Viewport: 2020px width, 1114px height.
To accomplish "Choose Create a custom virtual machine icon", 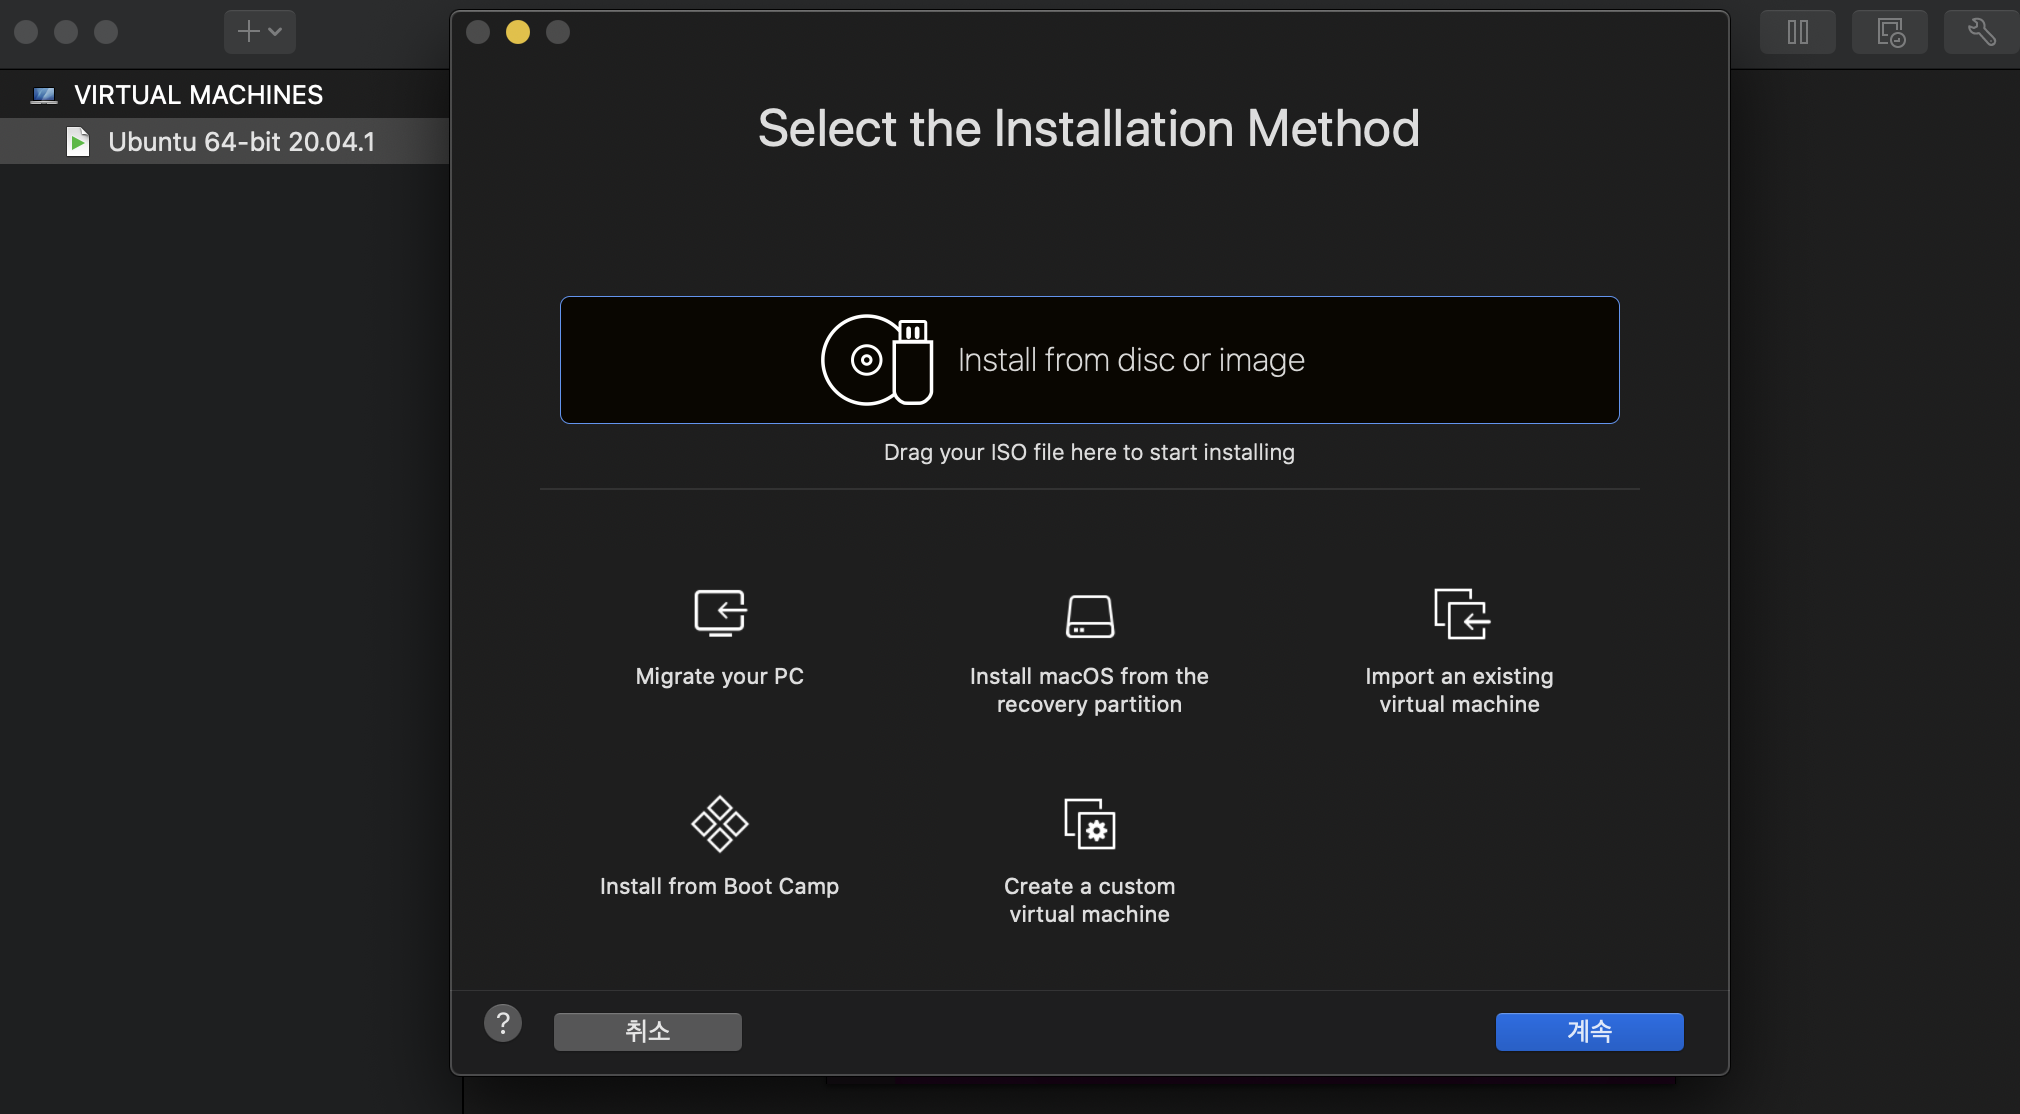I will 1089,823.
